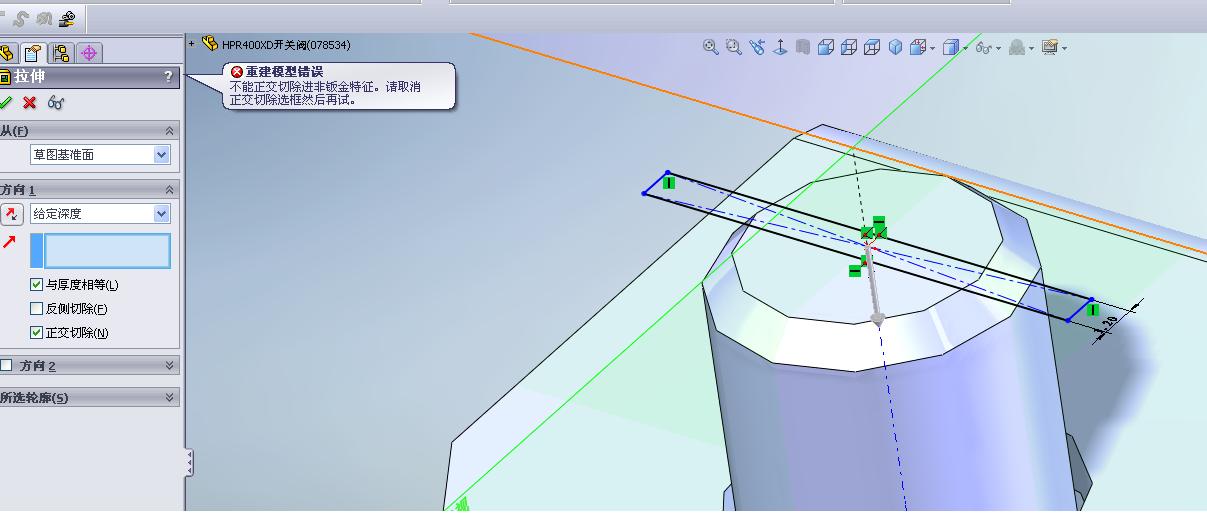Switch to PropertyManager tab
1207x525 pixels.
(x=34, y=53)
